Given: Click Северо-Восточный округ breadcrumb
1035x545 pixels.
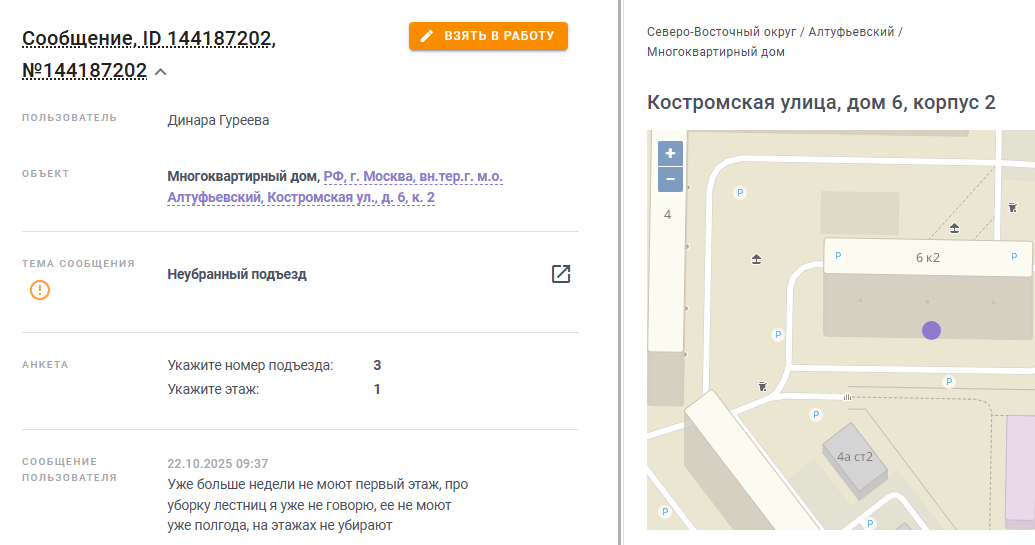Looking at the screenshot, I should click(721, 32).
